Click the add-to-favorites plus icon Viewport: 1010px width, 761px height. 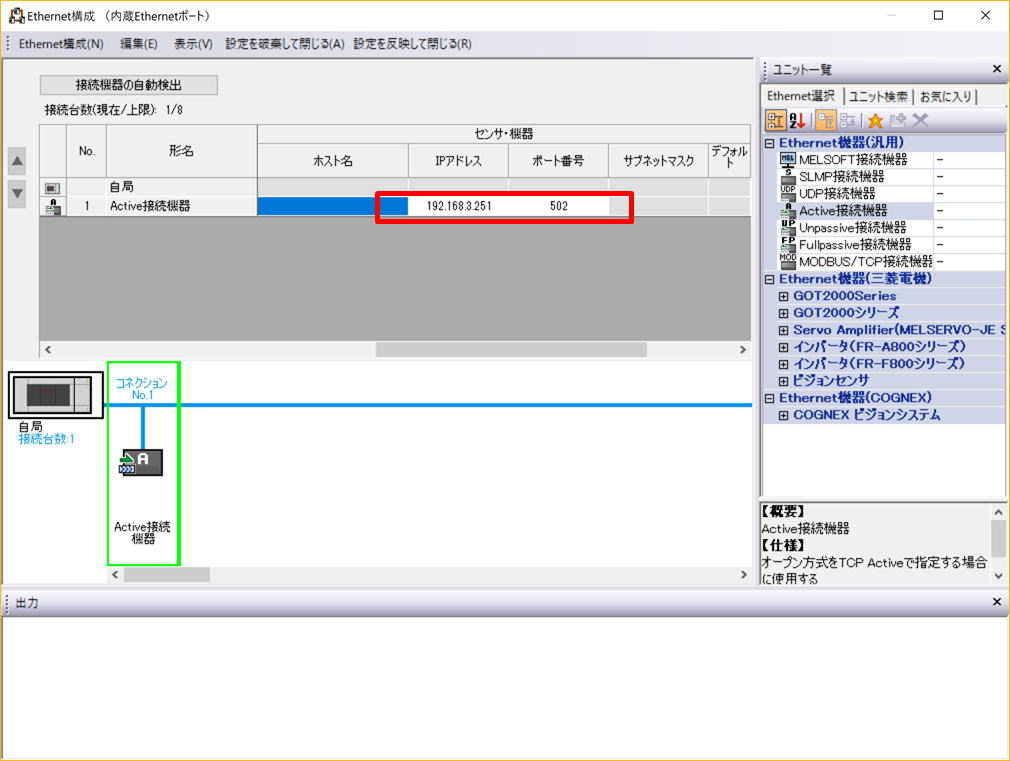[897, 120]
